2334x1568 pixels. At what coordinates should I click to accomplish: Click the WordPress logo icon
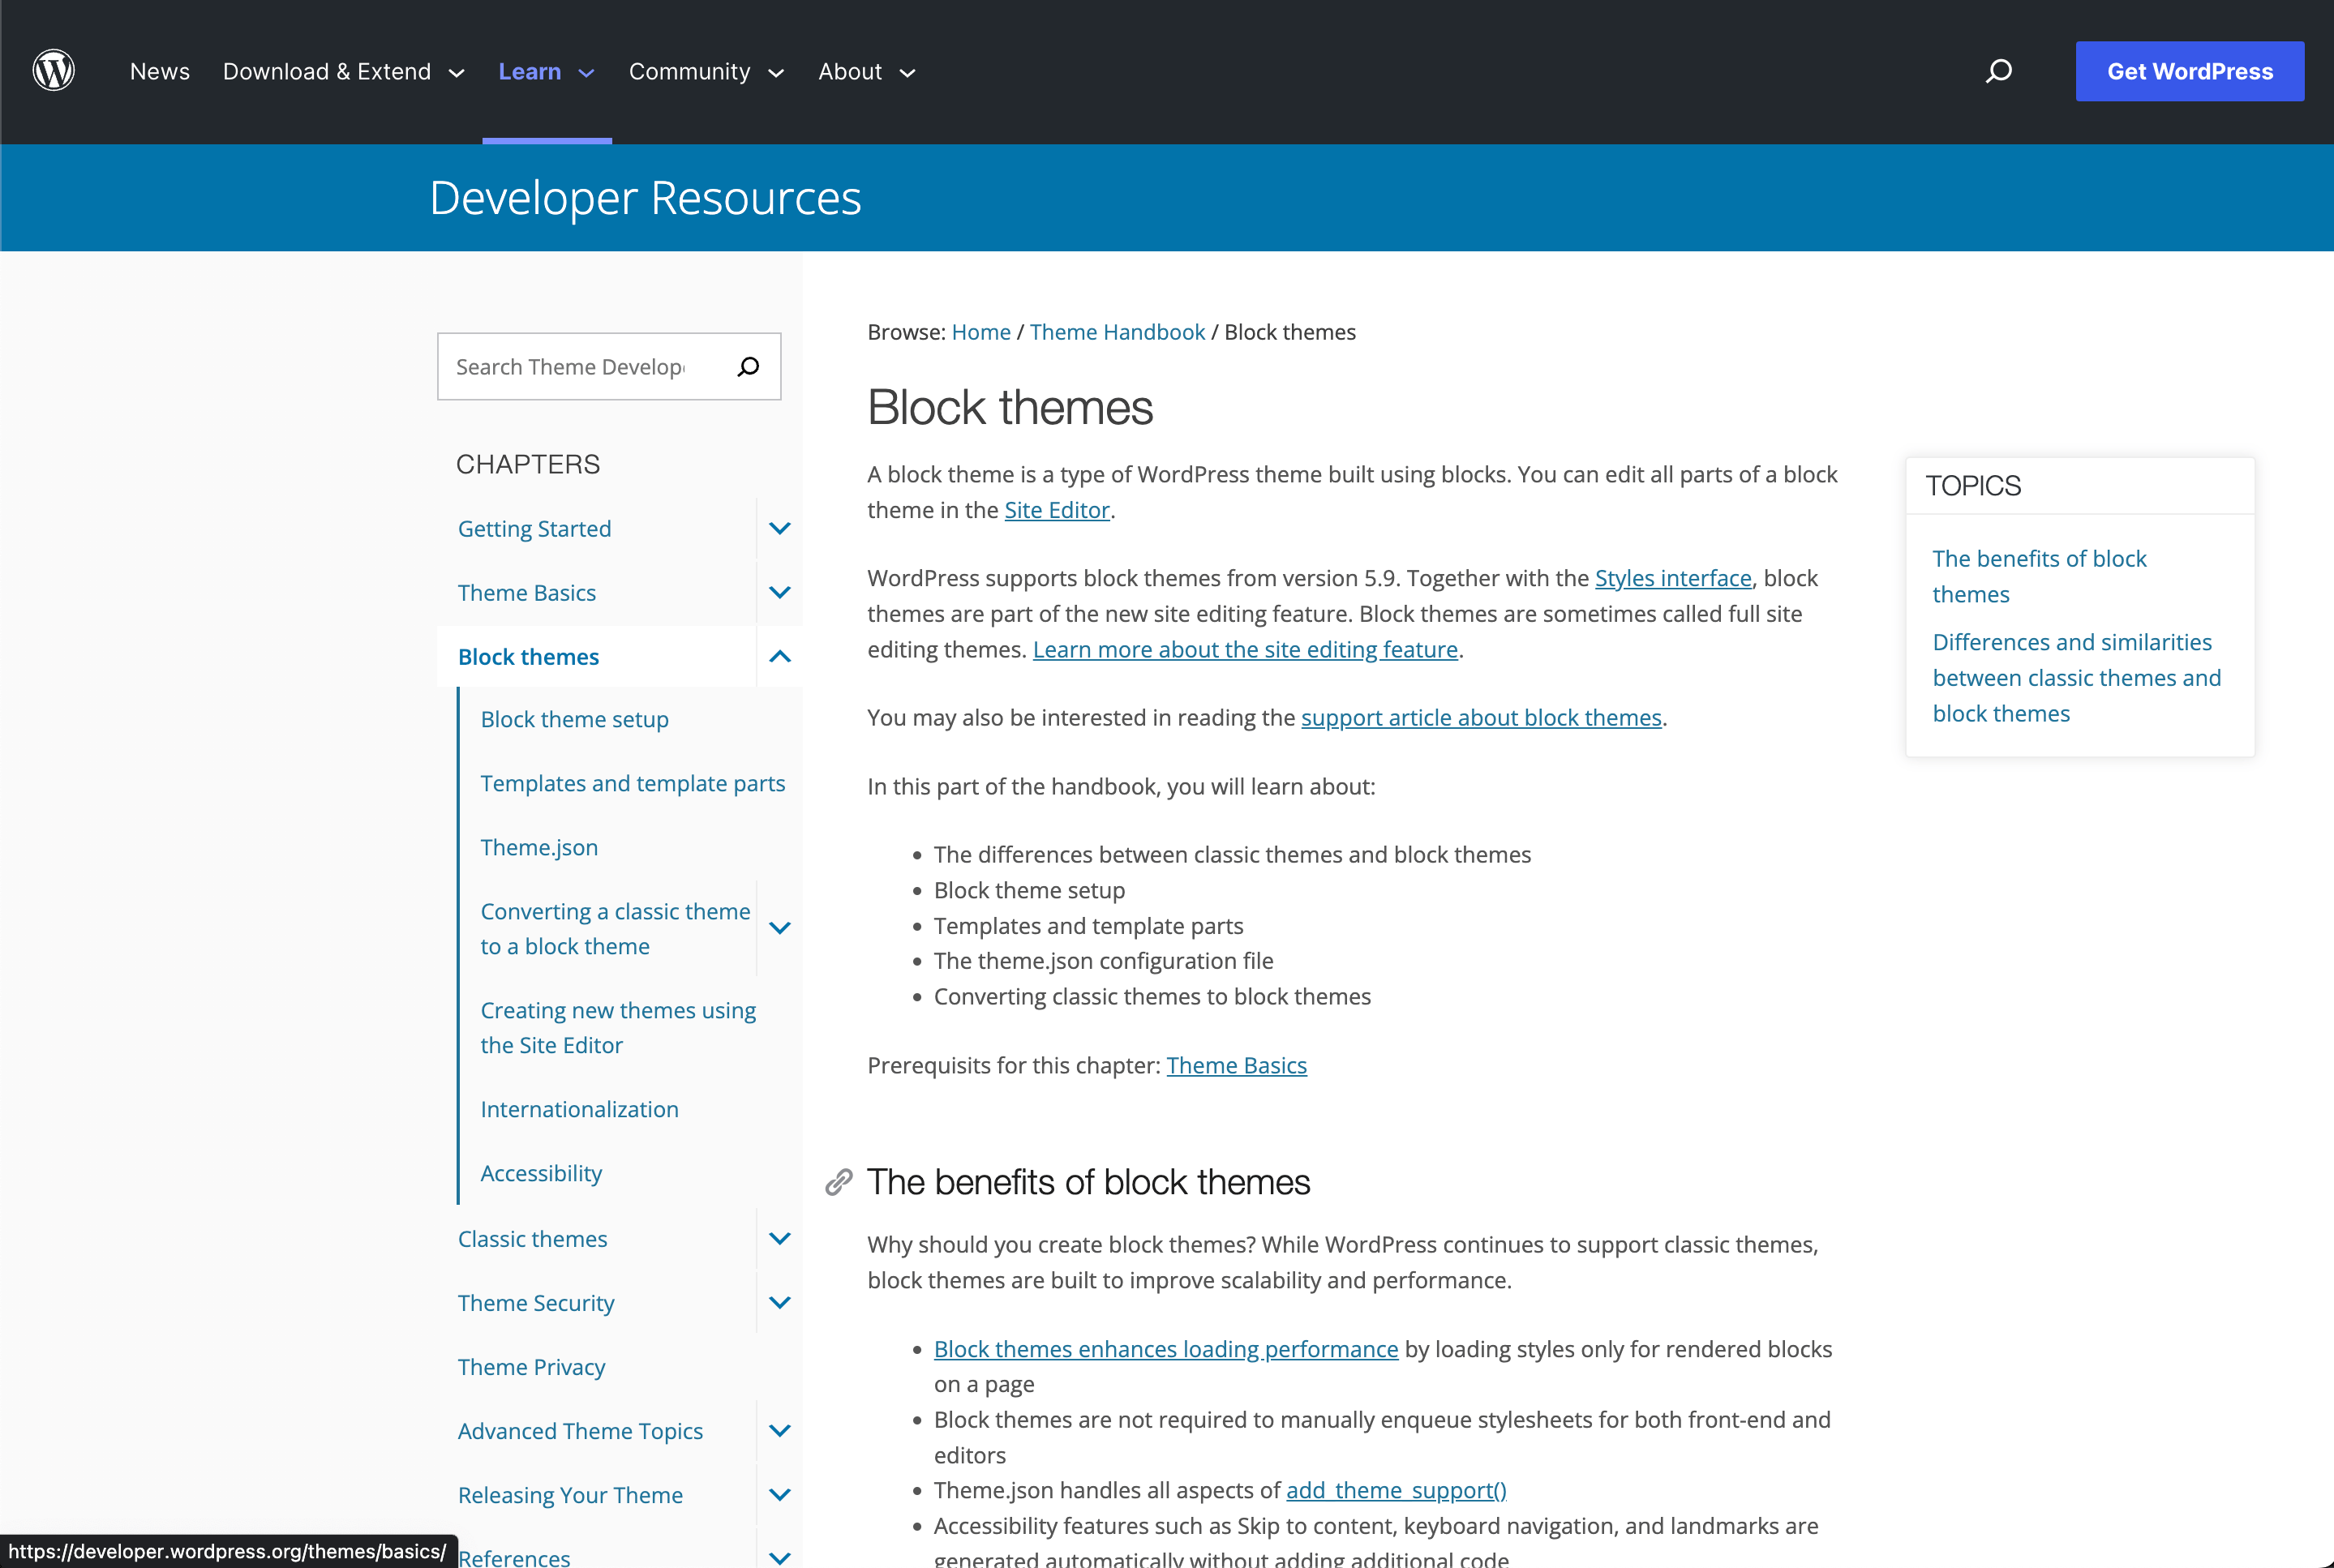[x=54, y=71]
